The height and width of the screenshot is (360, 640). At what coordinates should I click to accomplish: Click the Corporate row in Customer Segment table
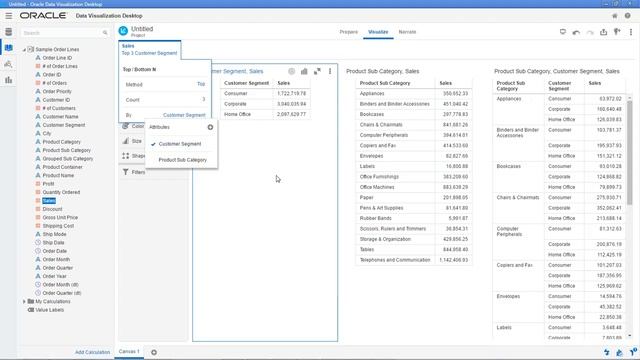point(265,104)
